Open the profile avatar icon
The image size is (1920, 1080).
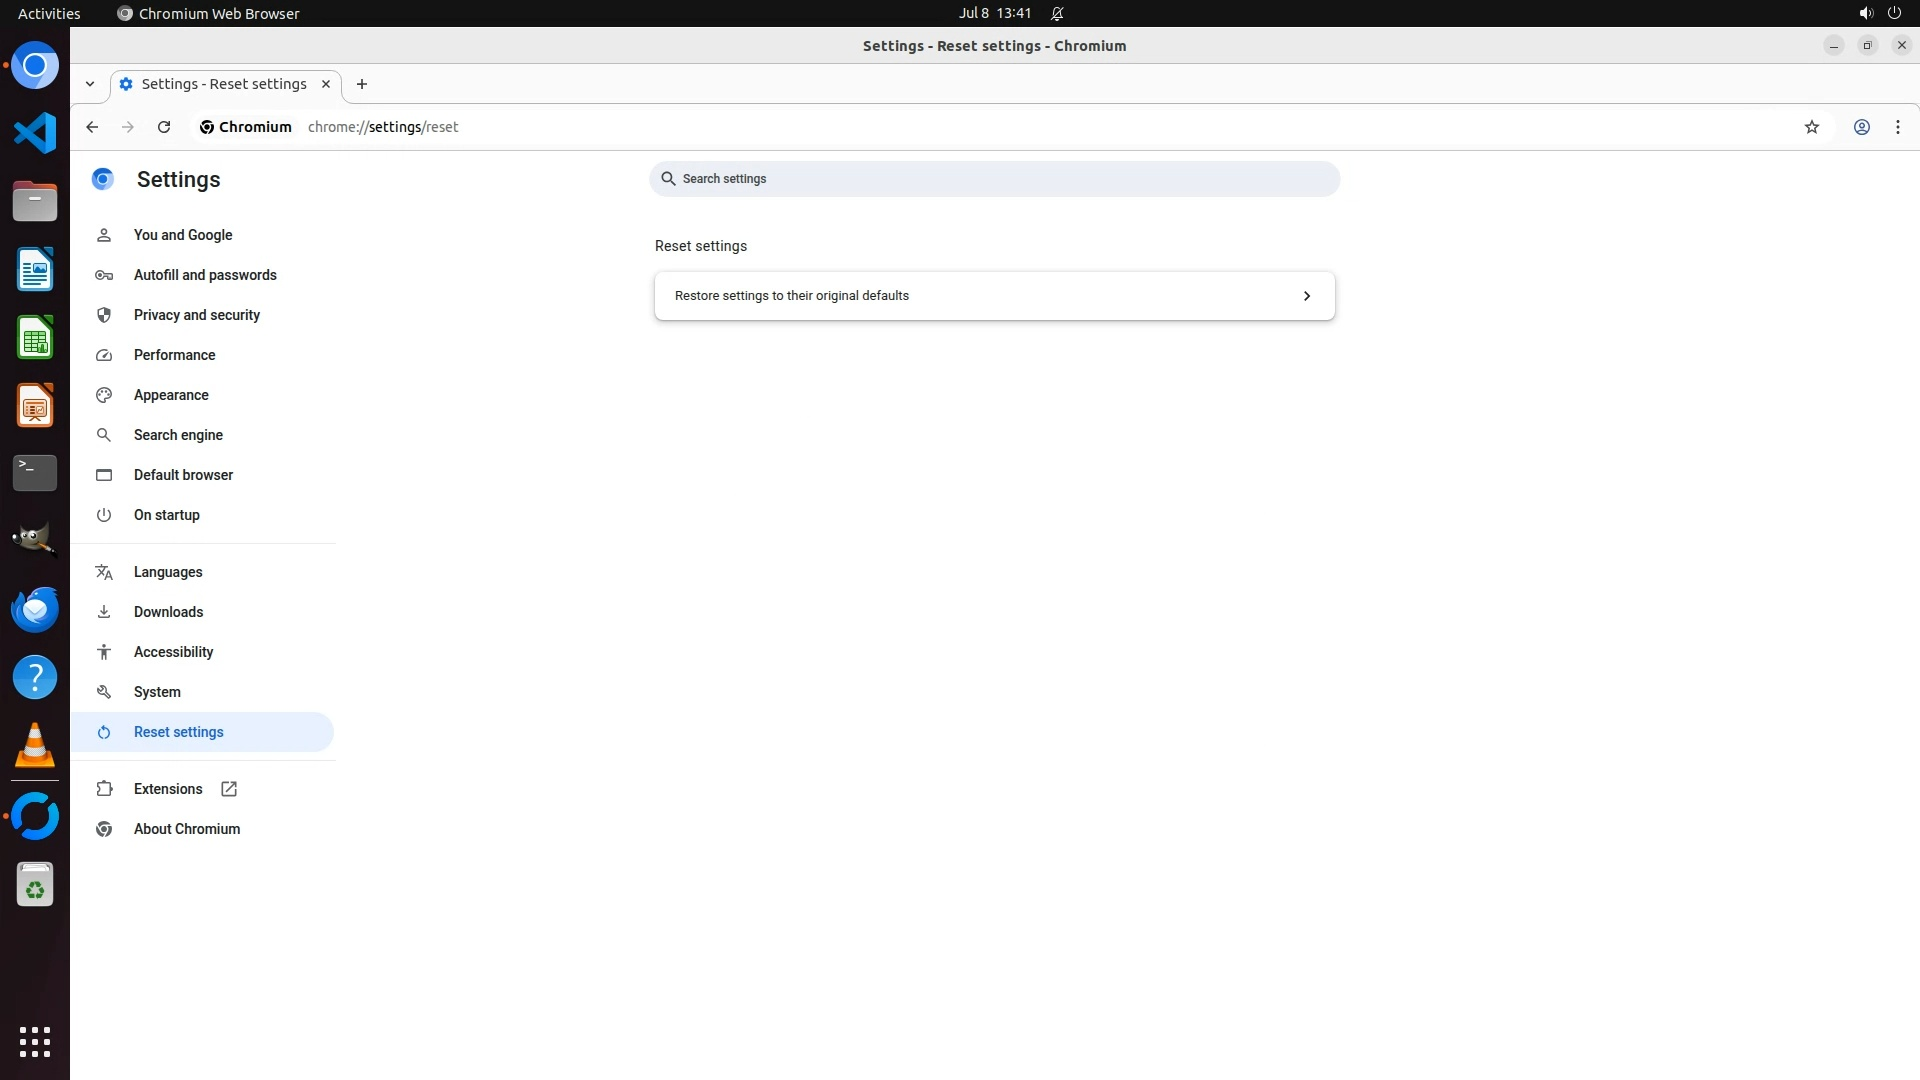pyautogui.click(x=1861, y=127)
